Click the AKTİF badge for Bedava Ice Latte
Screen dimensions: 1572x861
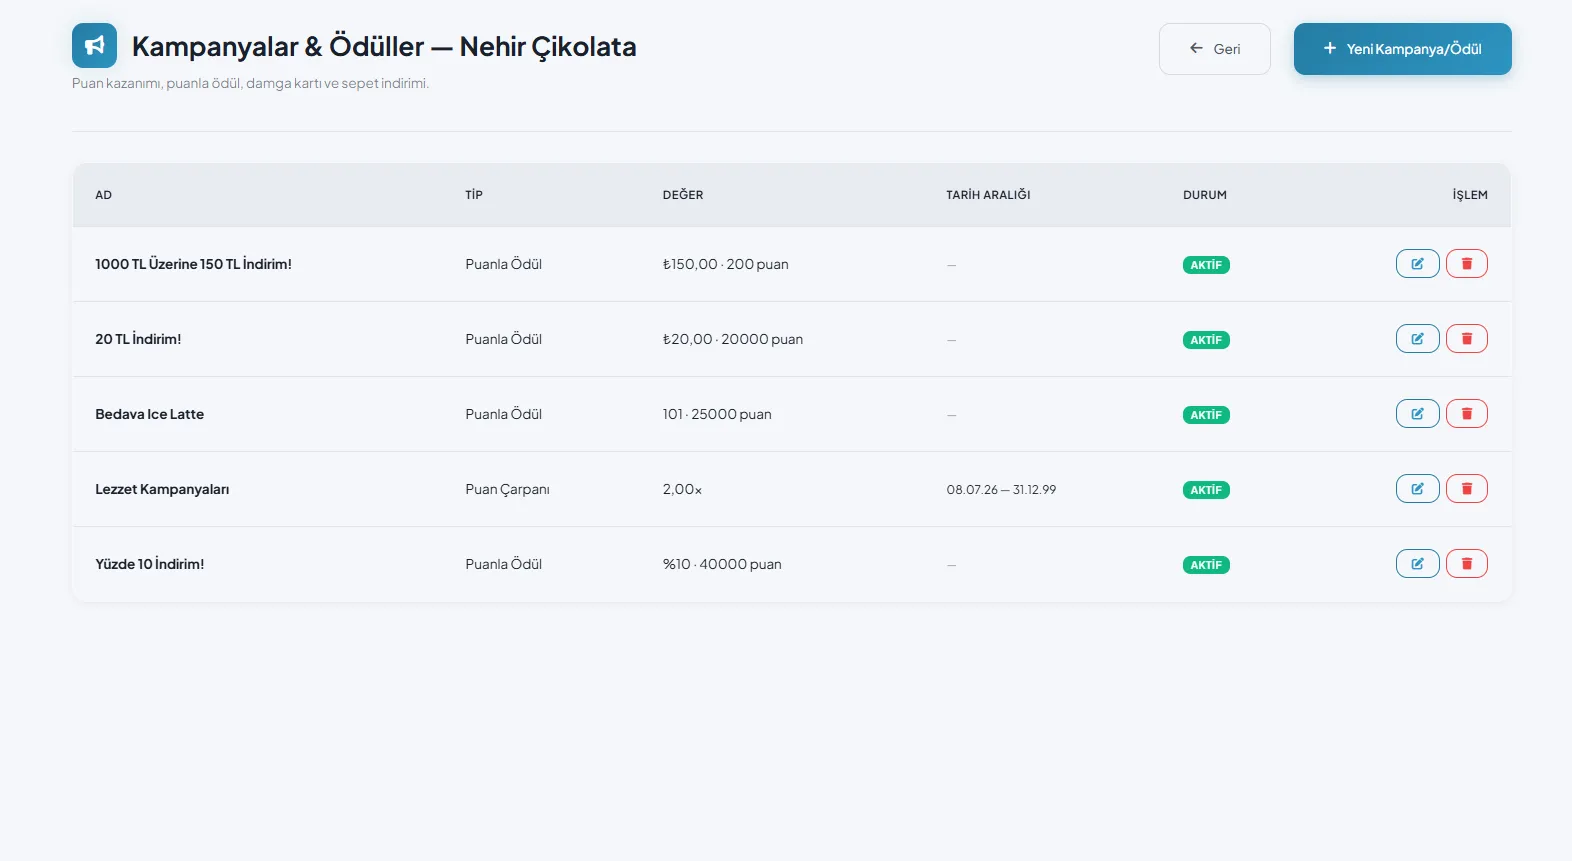point(1206,415)
